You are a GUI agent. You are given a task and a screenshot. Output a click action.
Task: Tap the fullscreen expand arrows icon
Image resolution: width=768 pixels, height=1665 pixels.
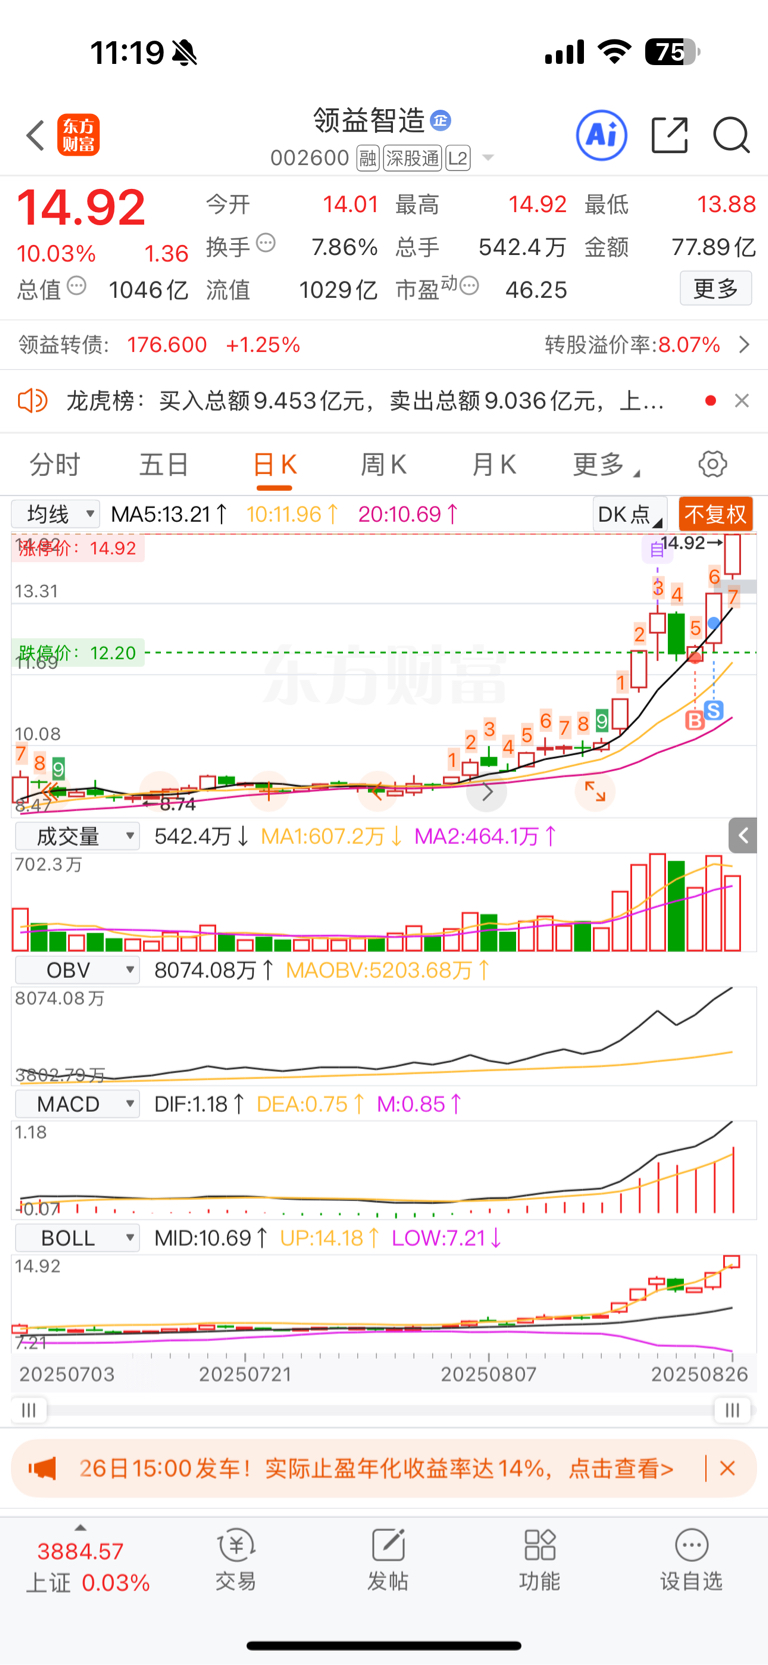click(x=595, y=791)
